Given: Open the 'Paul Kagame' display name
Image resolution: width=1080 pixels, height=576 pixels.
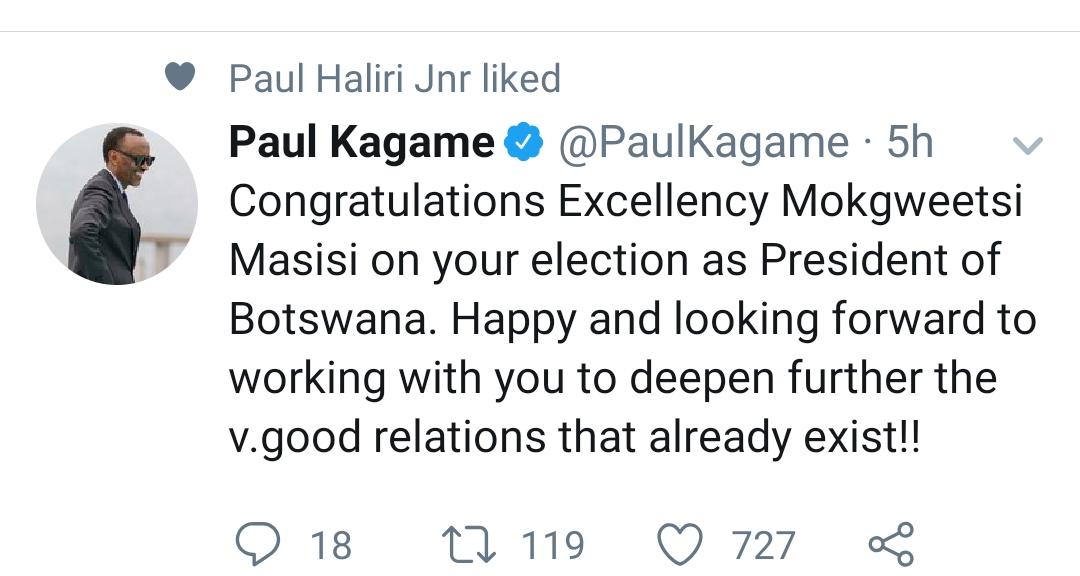Looking at the screenshot, I should tap(361, 143).
